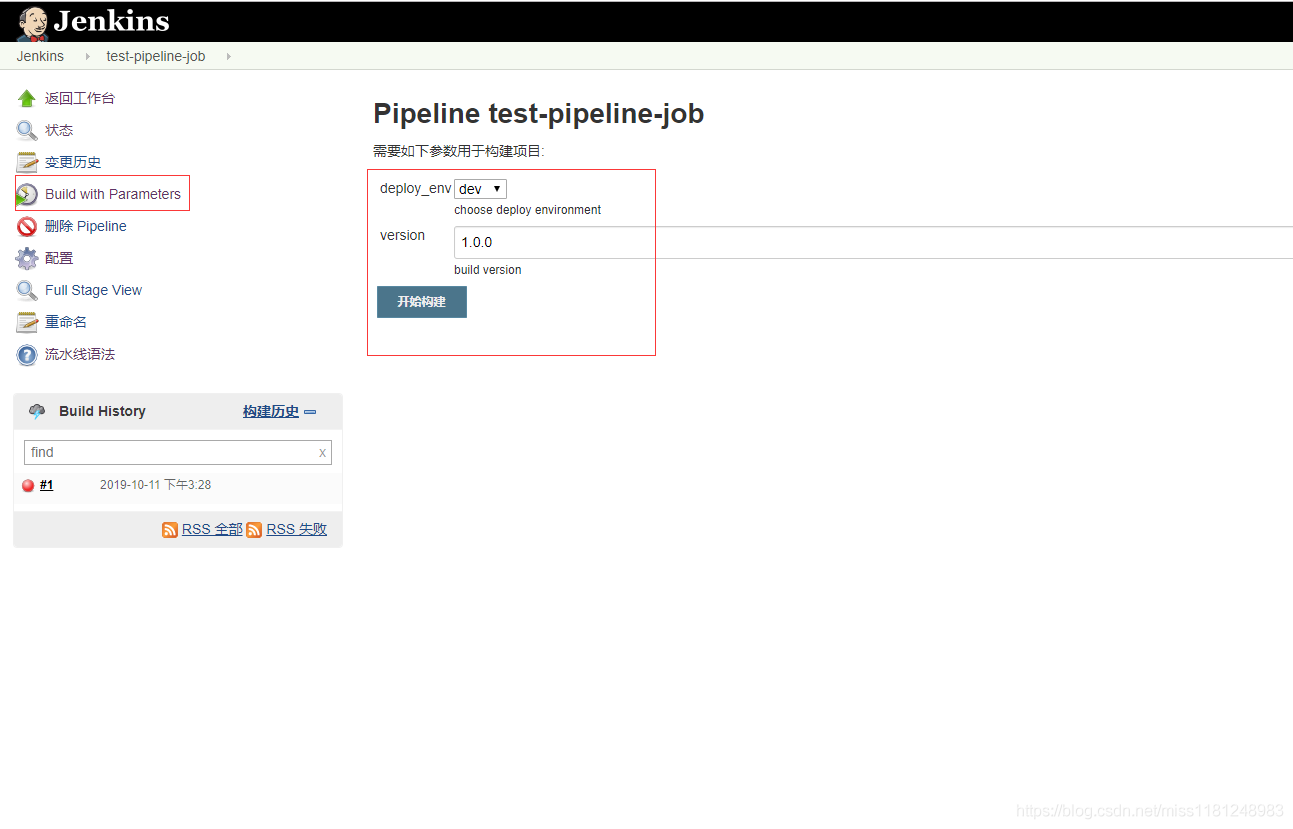Click the choose deploy environment description

(528, 210)
